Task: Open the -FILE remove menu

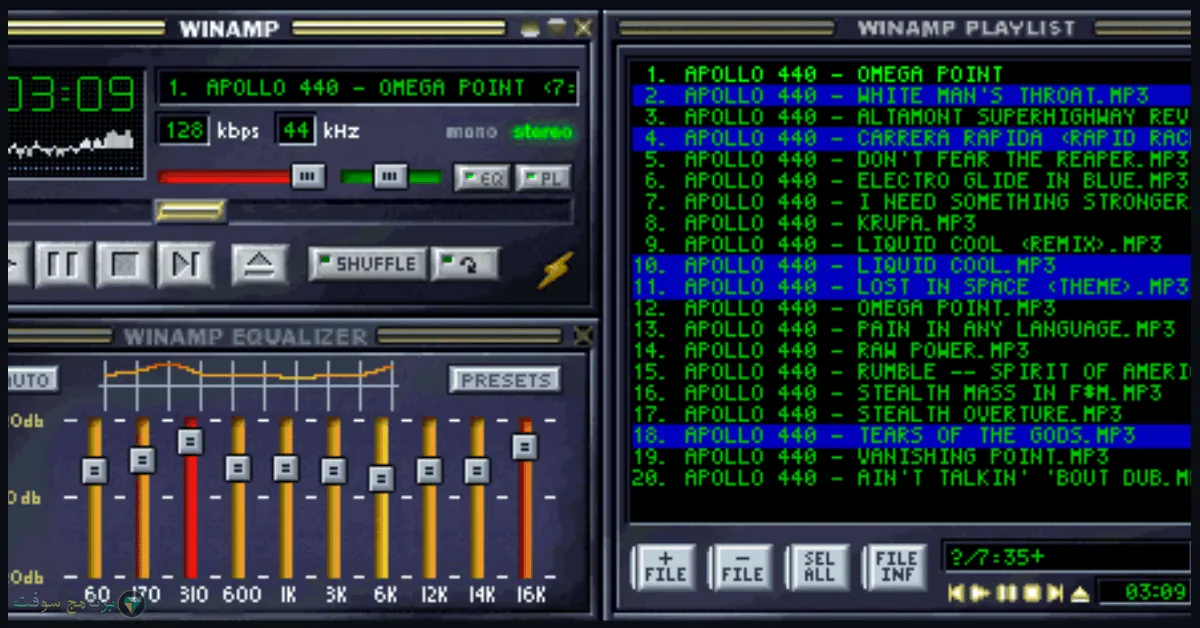Action: [x=741, y=567]
